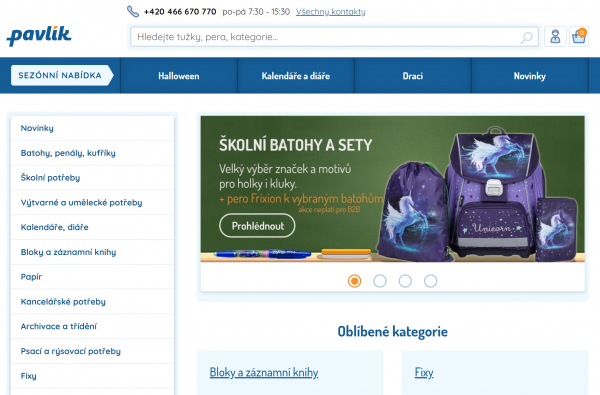
Task: Focus the product search field
Action: [x=334, y=37]
